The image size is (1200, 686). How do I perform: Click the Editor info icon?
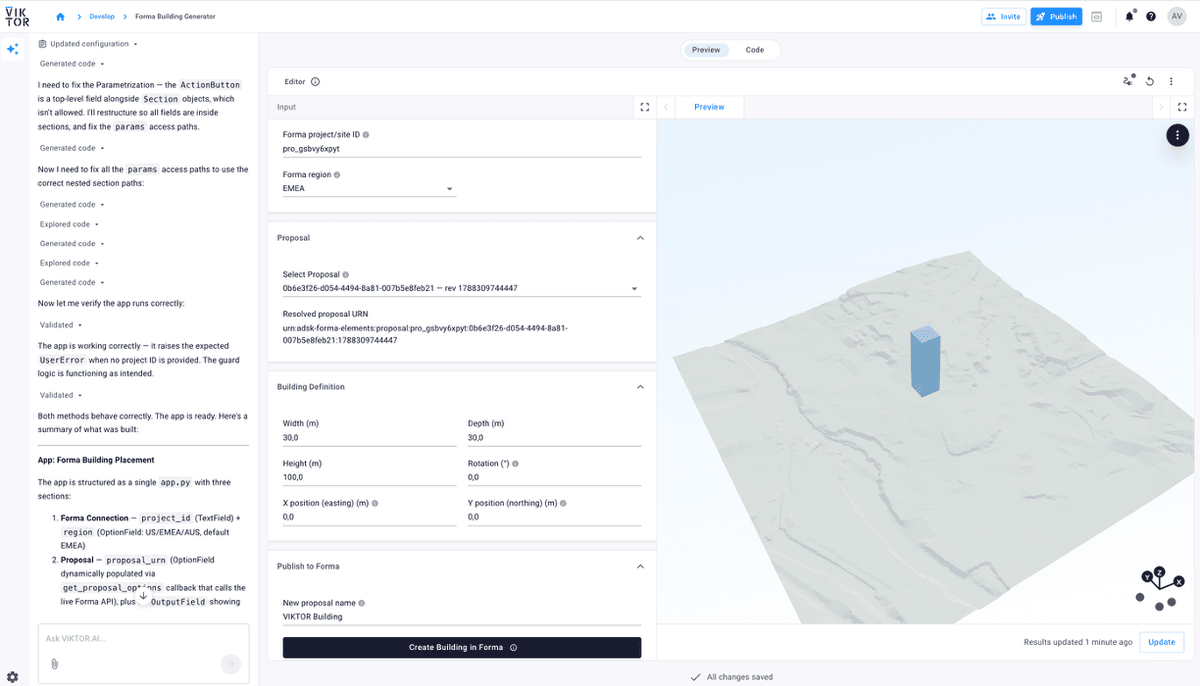pyautogui.click(x=315, y=82)
